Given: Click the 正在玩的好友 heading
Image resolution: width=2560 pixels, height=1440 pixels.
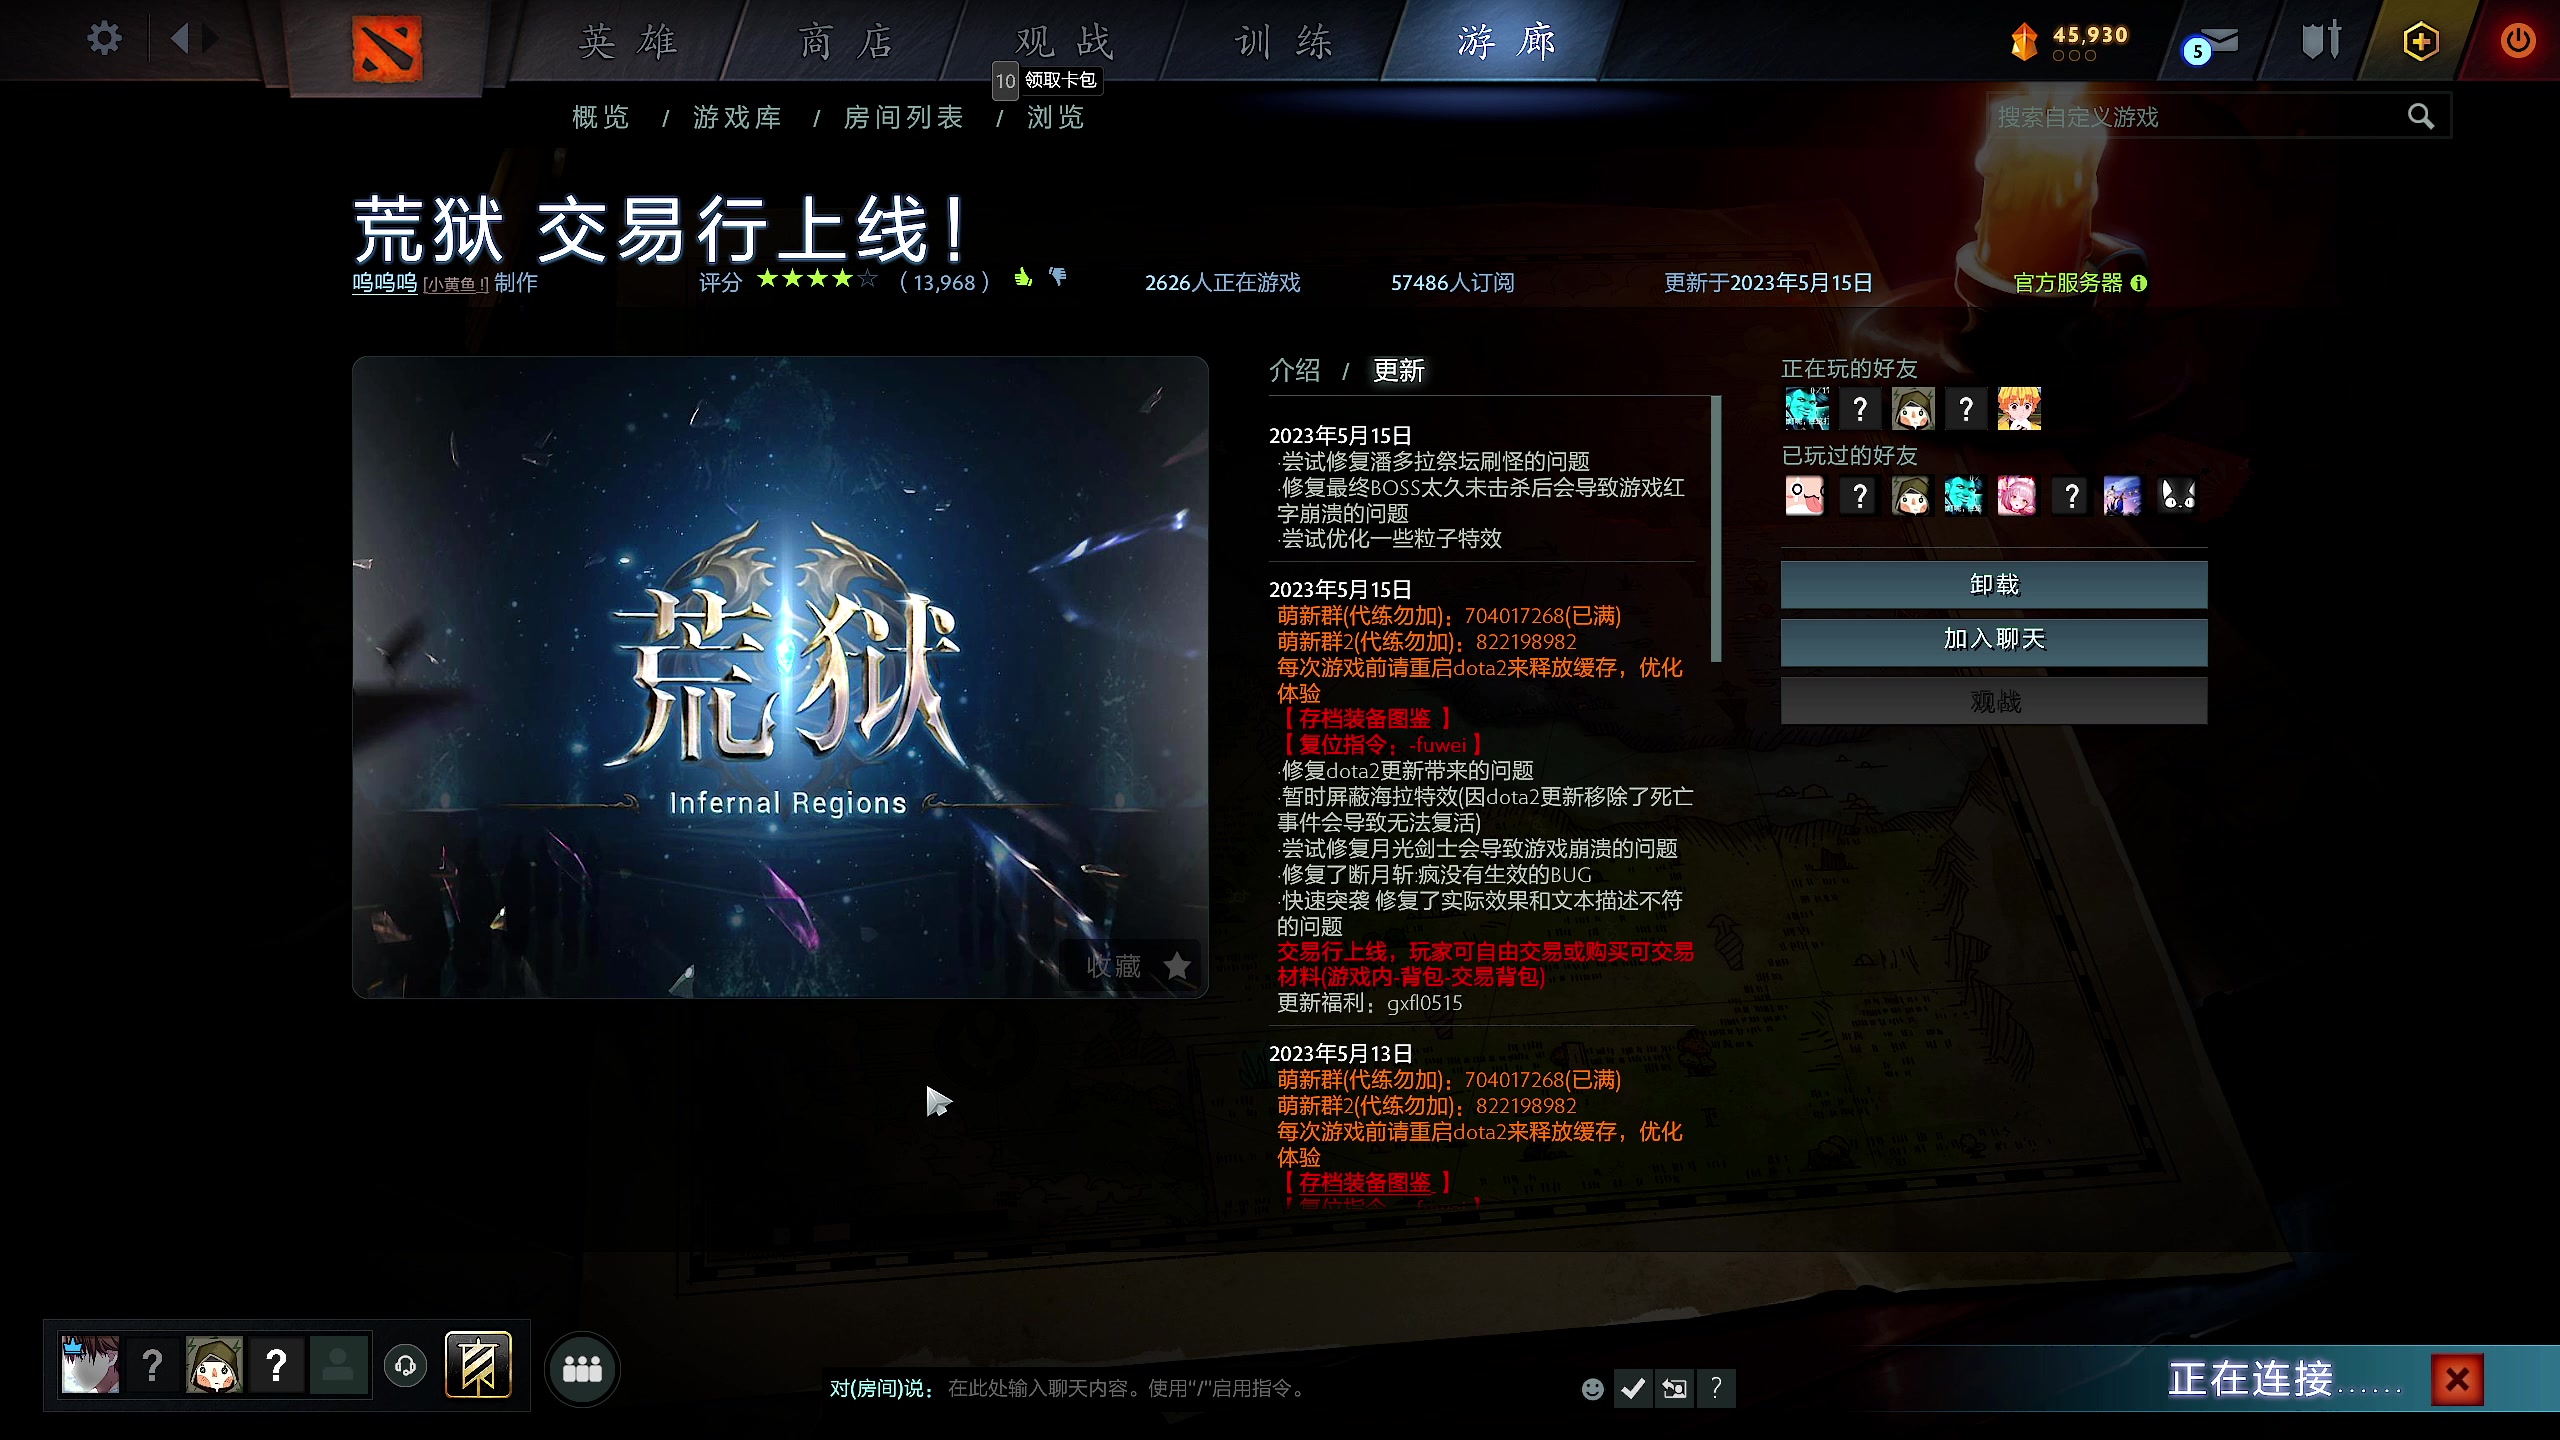Looking at the screenshot, I should tap(1849, 369).
